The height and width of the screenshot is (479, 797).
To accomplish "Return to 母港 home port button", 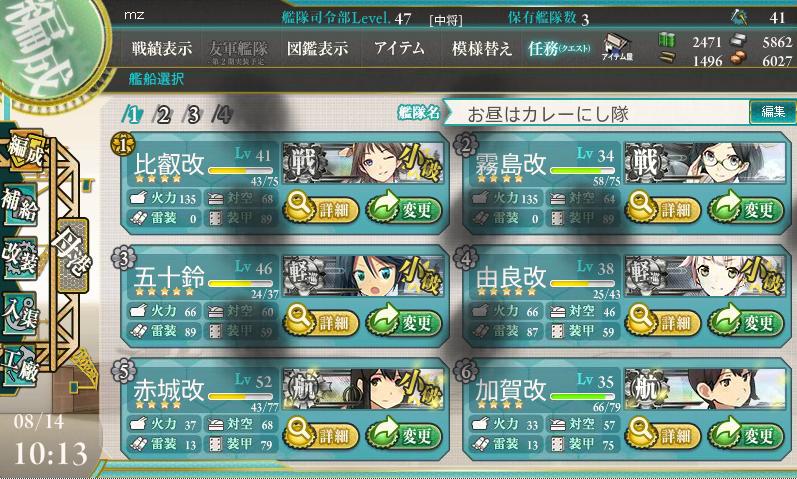I will click(73, 255).
